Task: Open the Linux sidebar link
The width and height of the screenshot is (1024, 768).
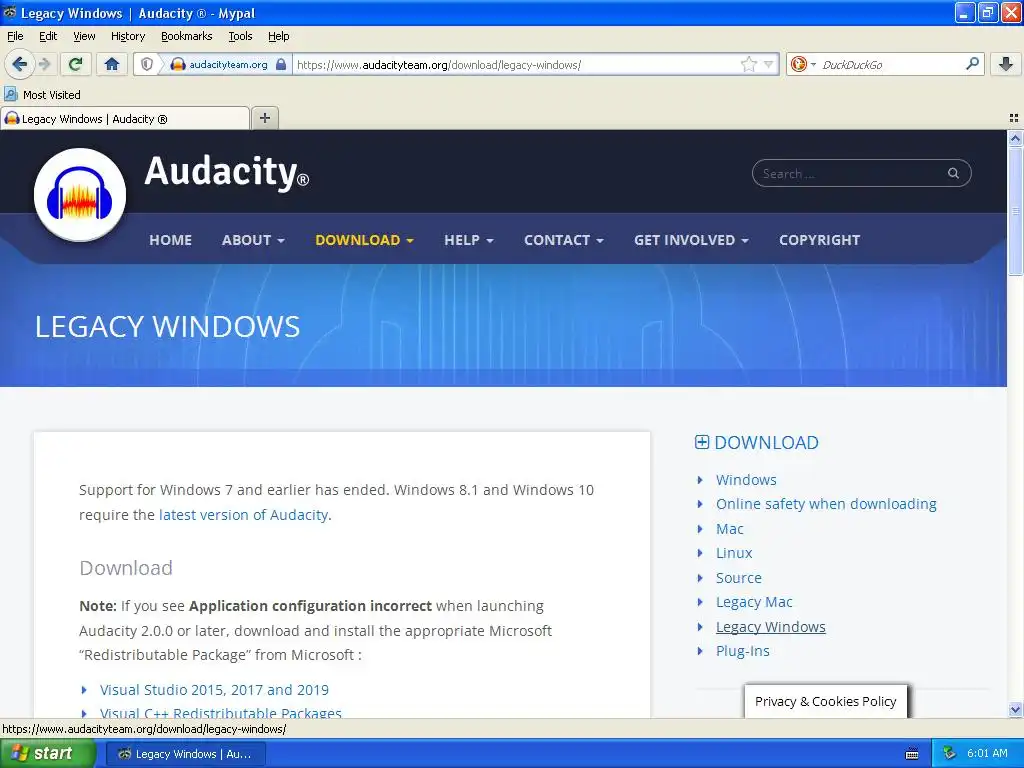Action: tap(734, 553)
